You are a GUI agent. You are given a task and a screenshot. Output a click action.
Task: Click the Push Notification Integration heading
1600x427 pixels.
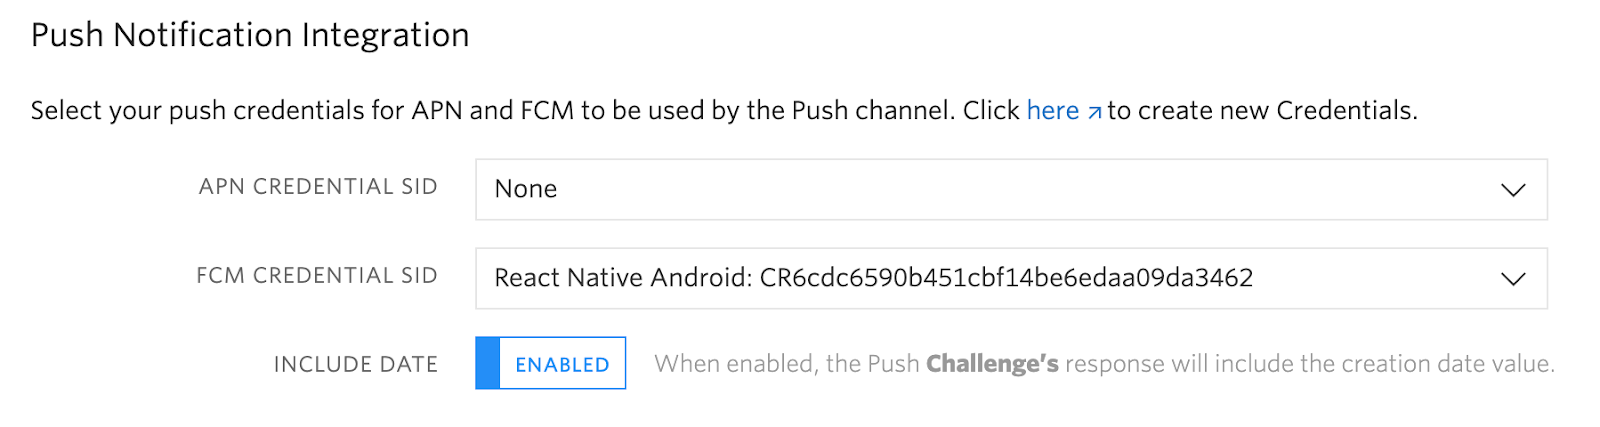click(250, 35)
